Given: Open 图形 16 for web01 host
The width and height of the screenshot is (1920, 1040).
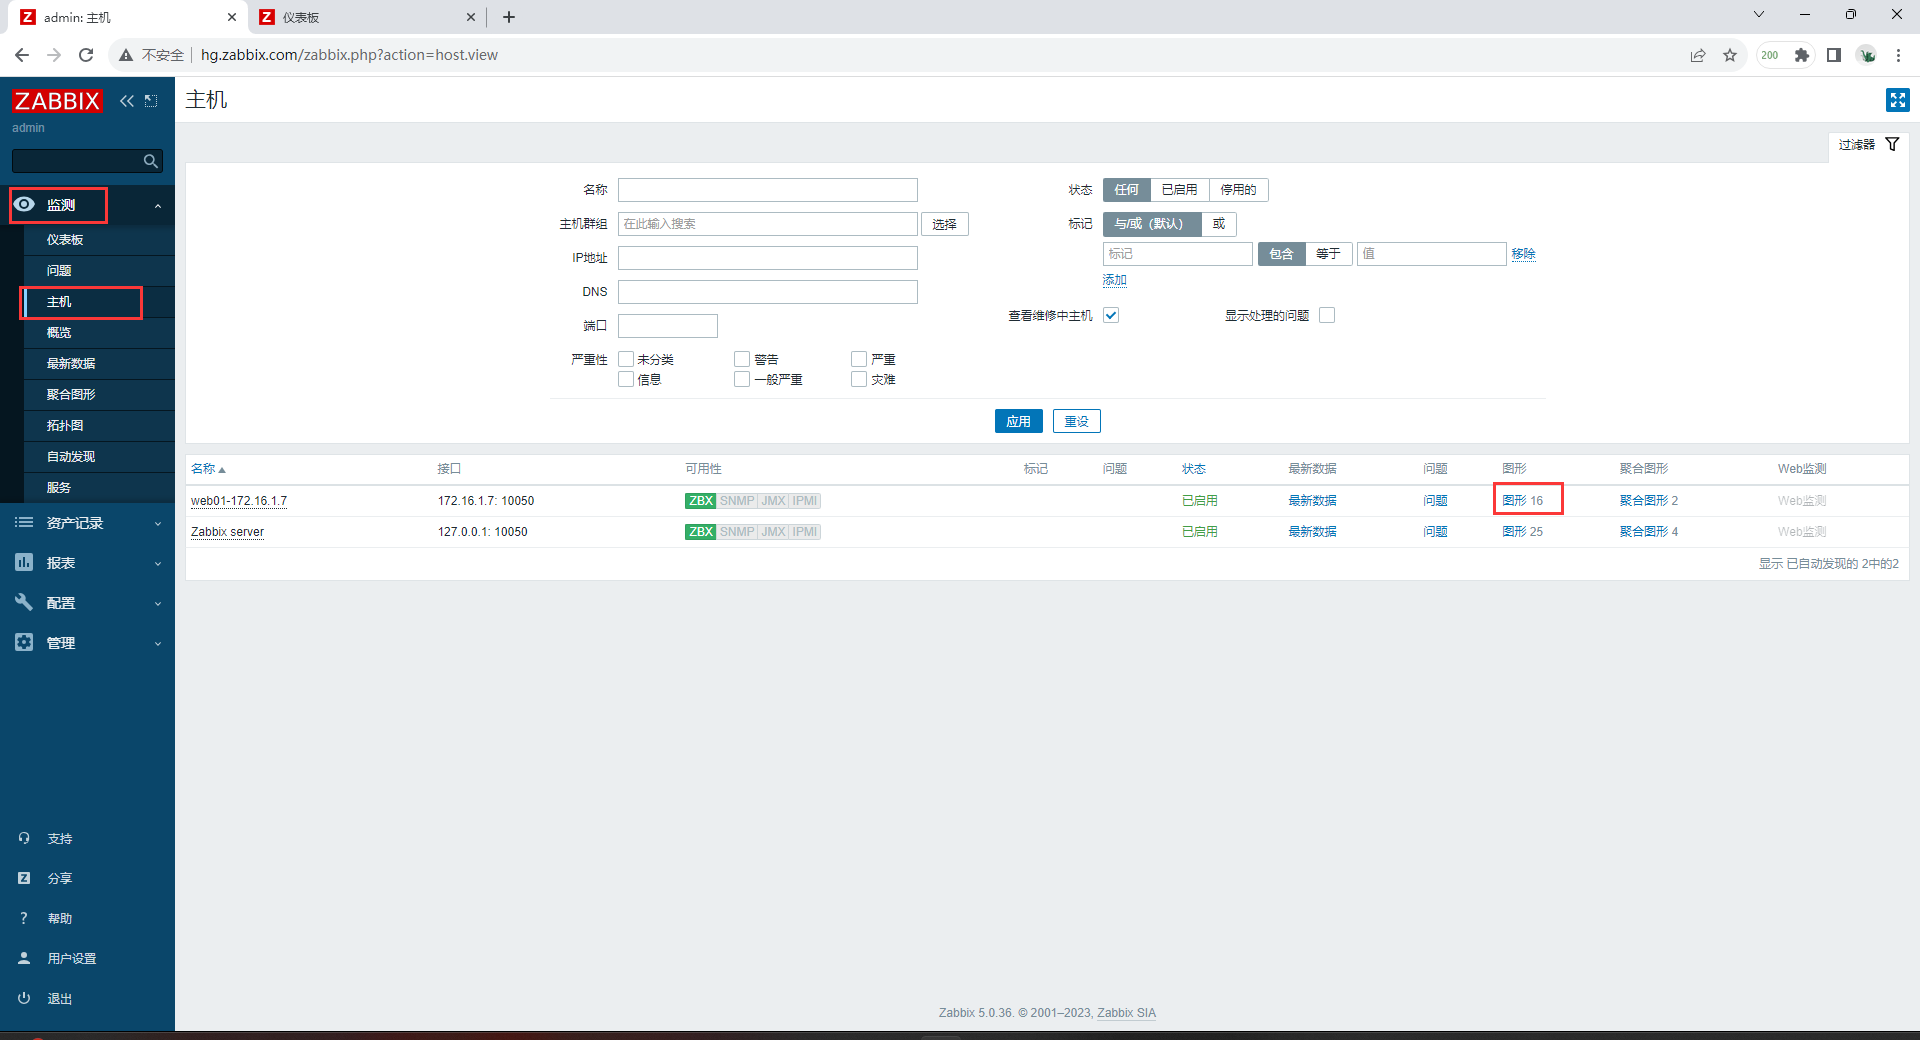Looking at the screenshot, I should [x=1522, y=500].
